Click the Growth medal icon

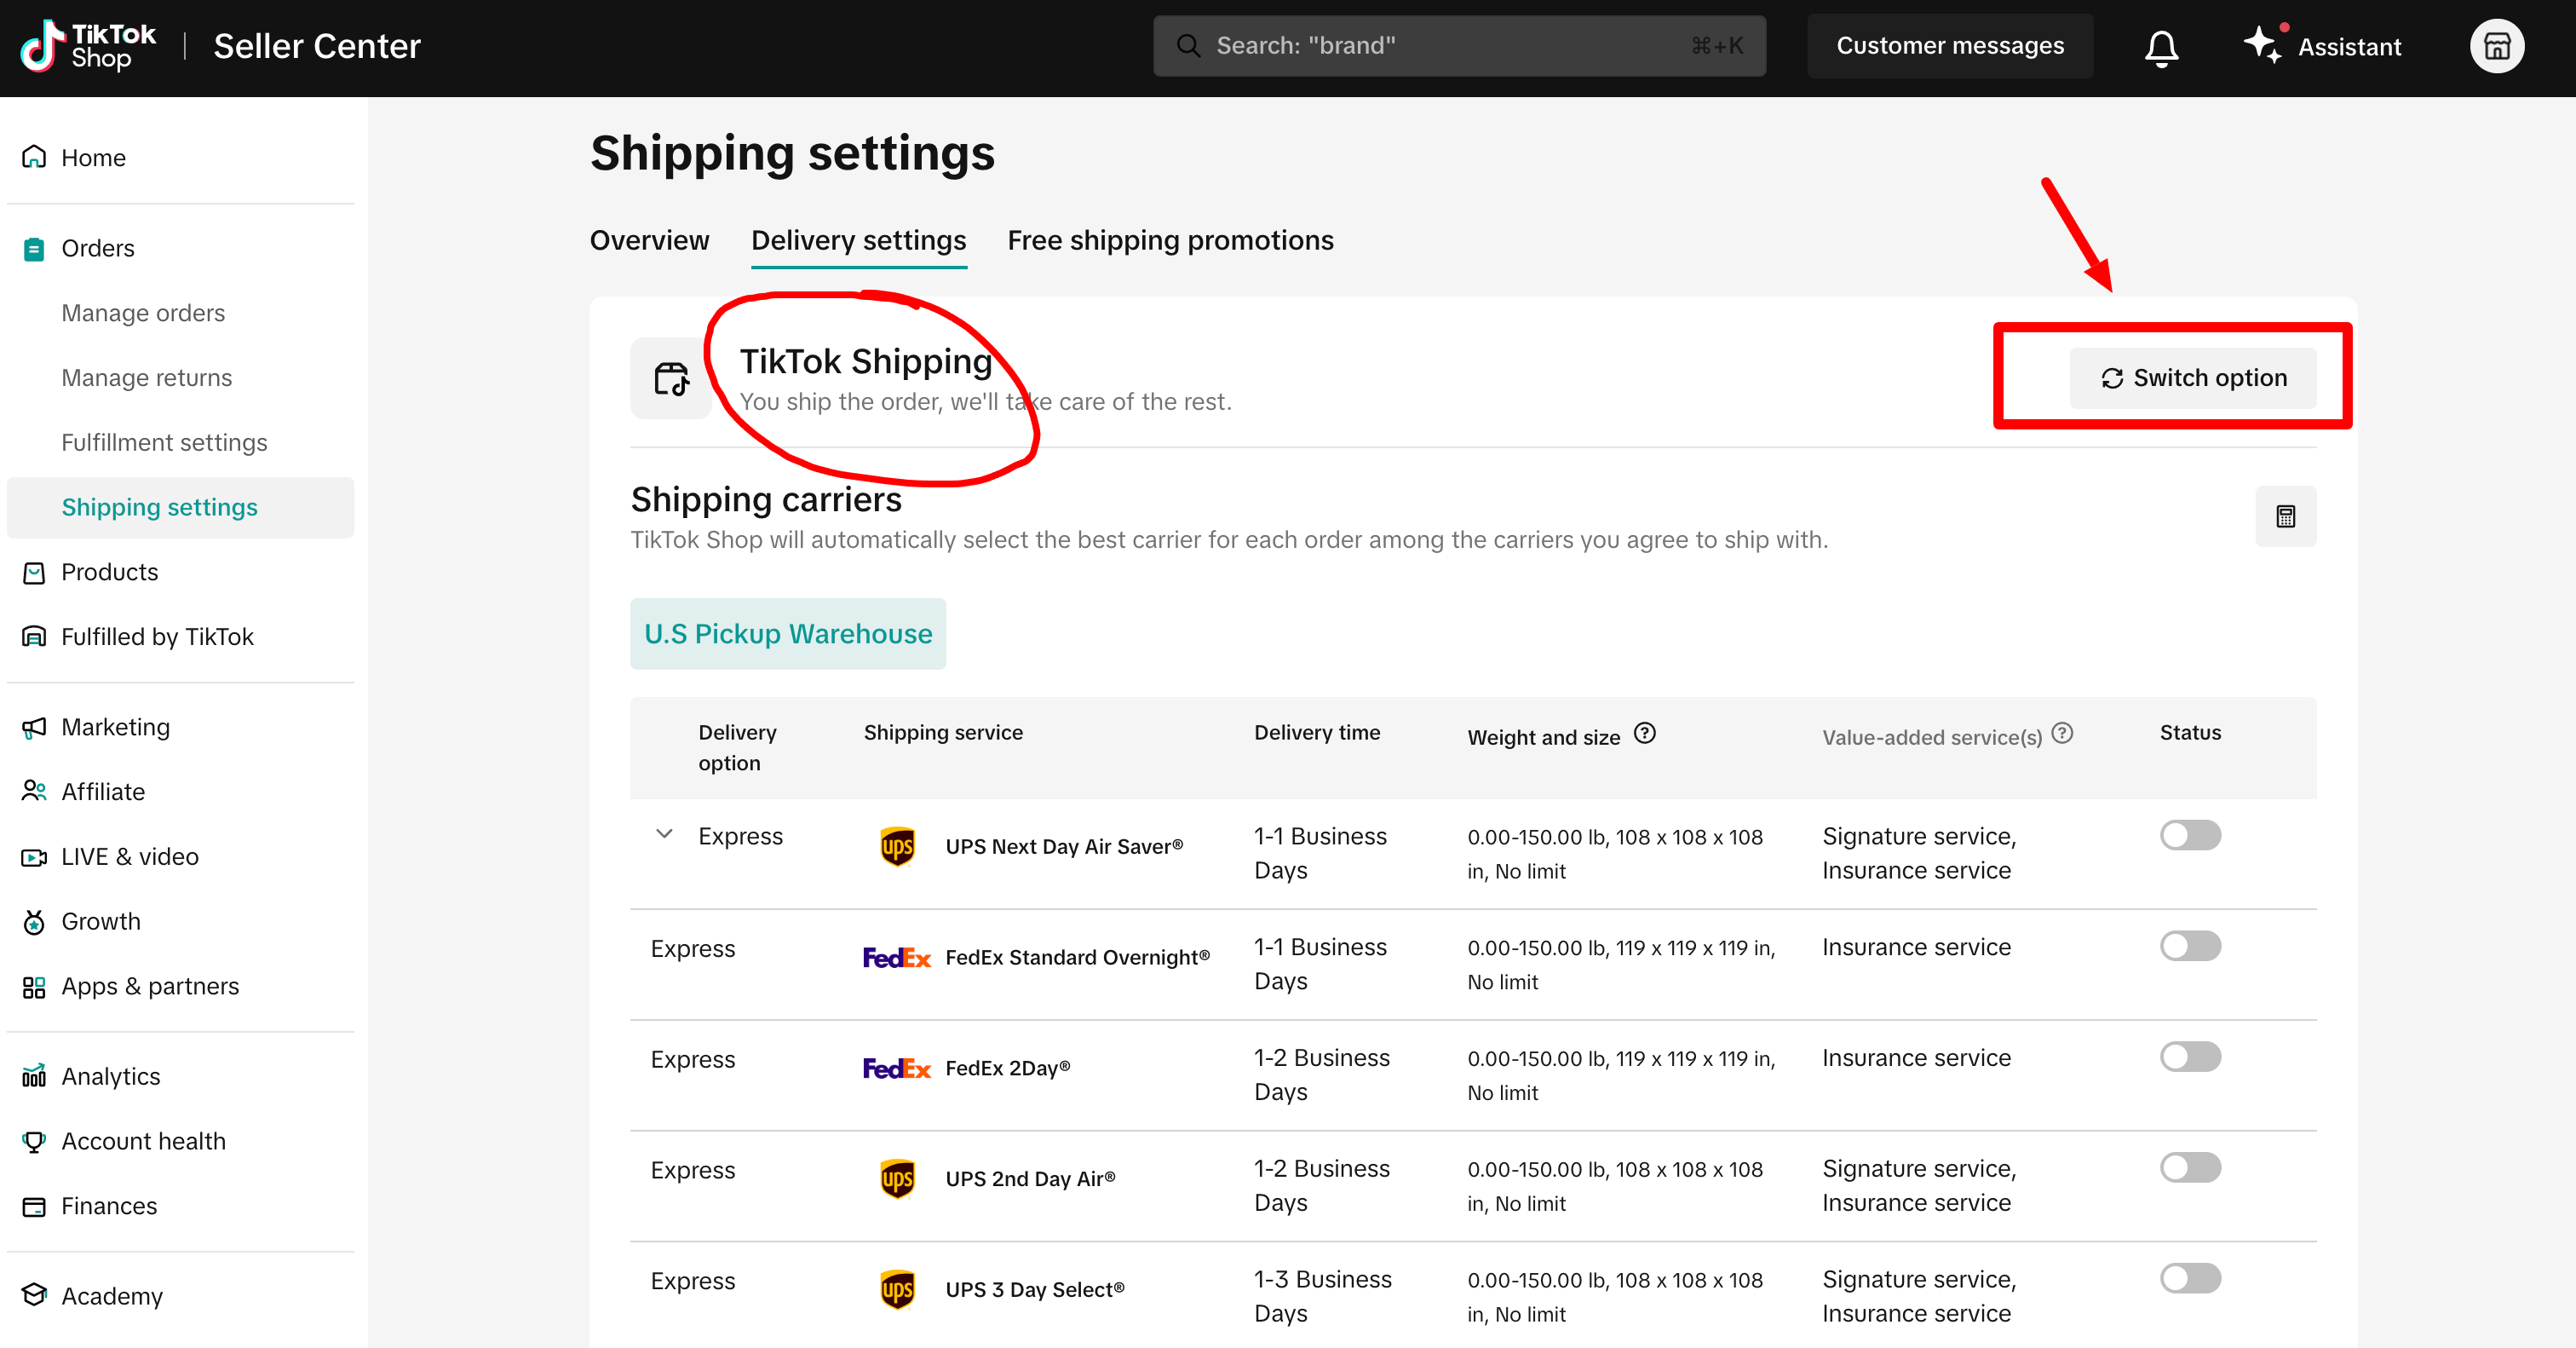(34, 921)
